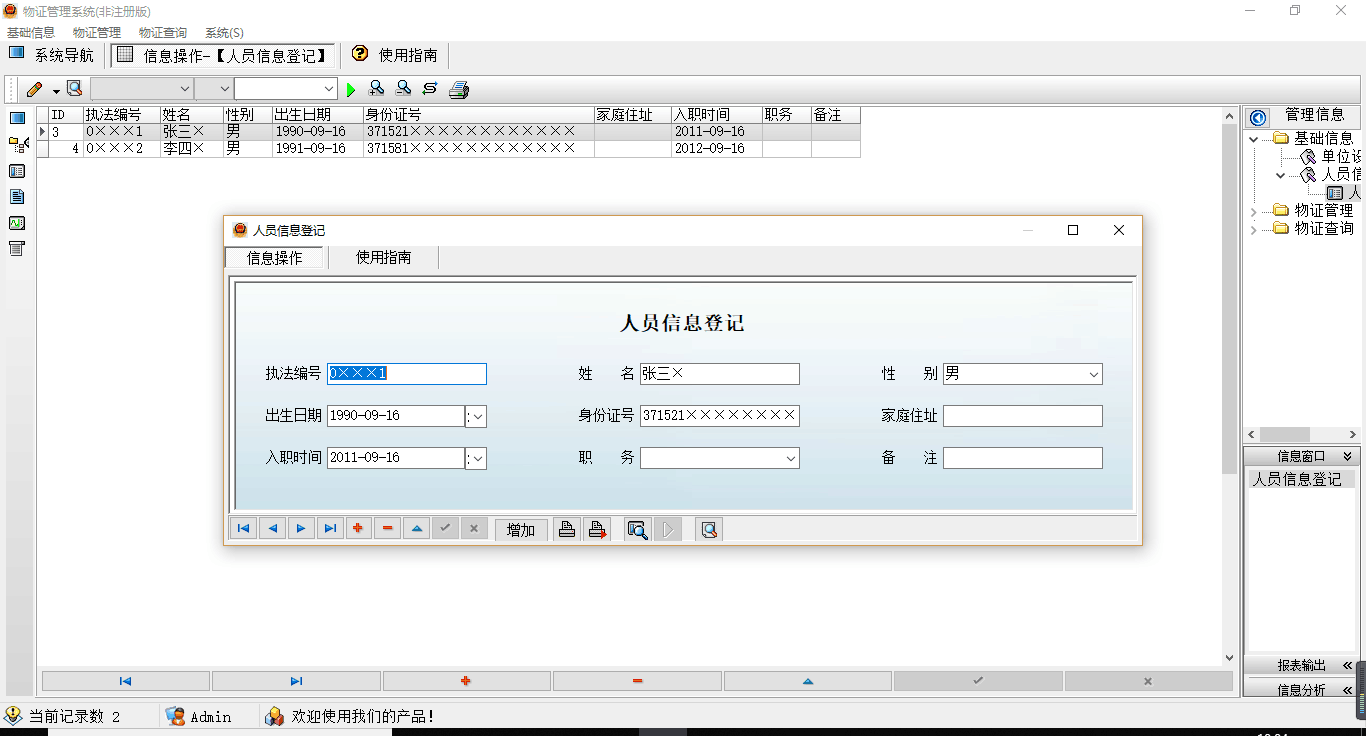Click the blue back arrow in 管理信息 panel
Image resolution: width=1366 pixels, height=736 pixels.
(1259, 117)
